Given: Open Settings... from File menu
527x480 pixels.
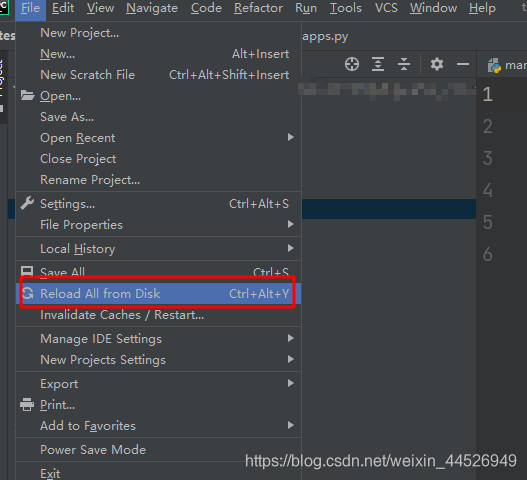Looking at the screenshot, I should (158, 204).
